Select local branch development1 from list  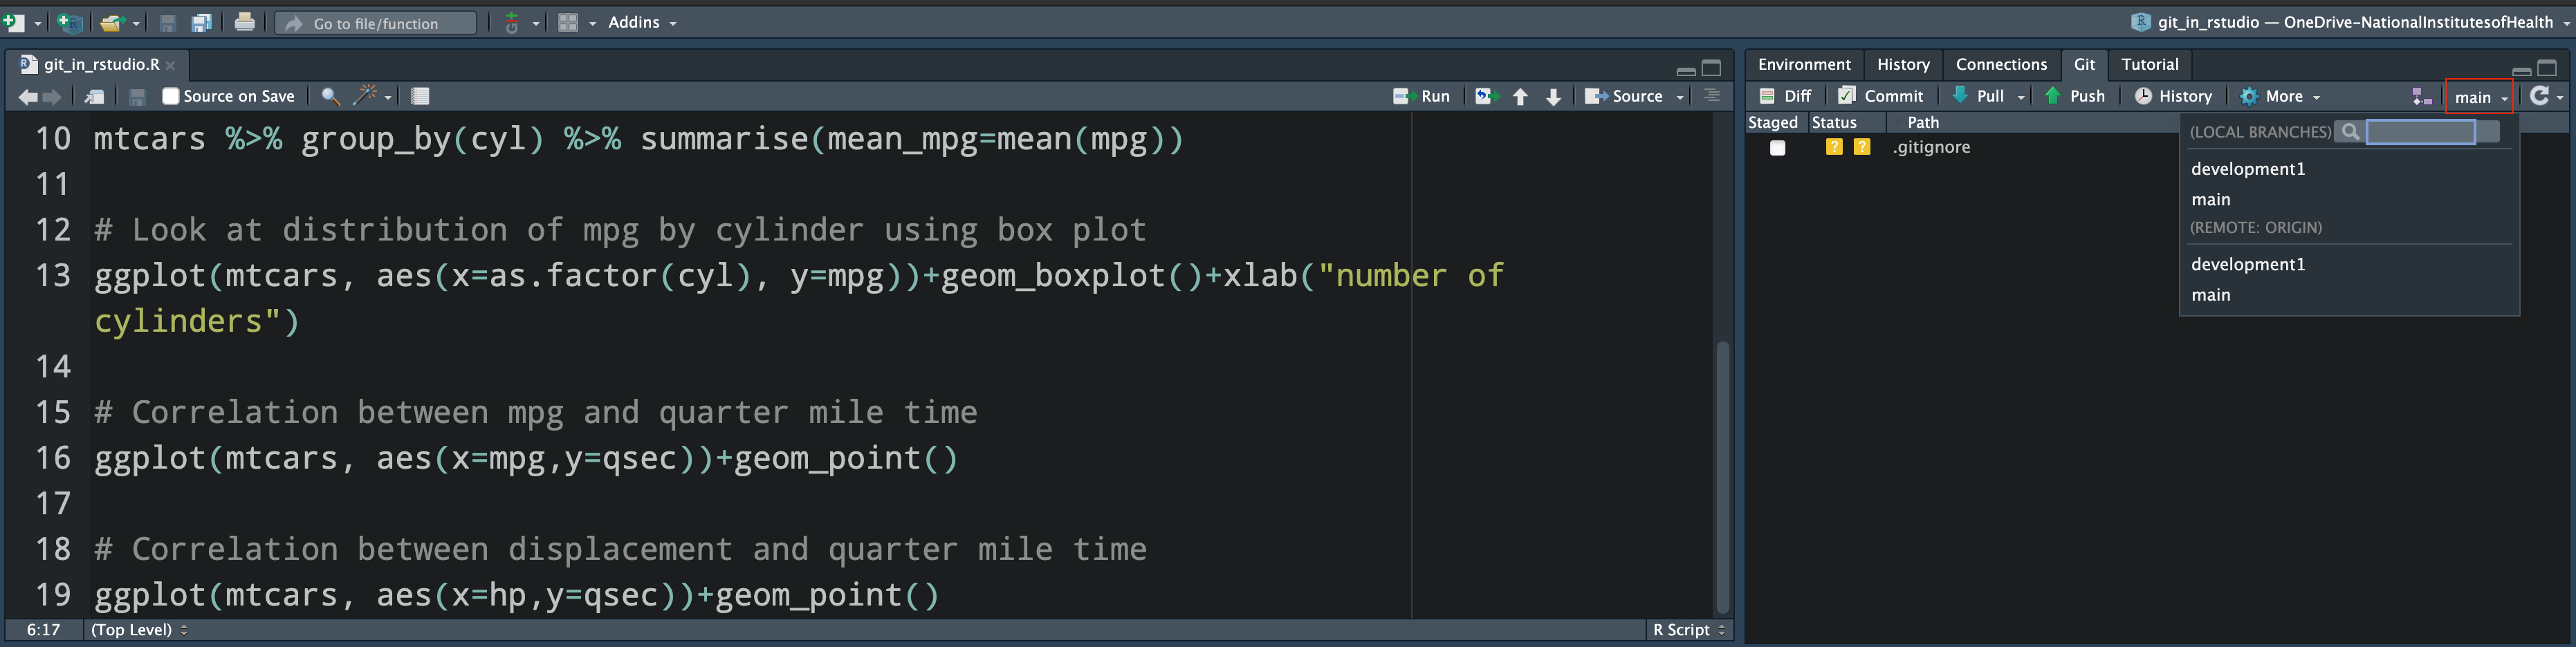[2248, 169]
